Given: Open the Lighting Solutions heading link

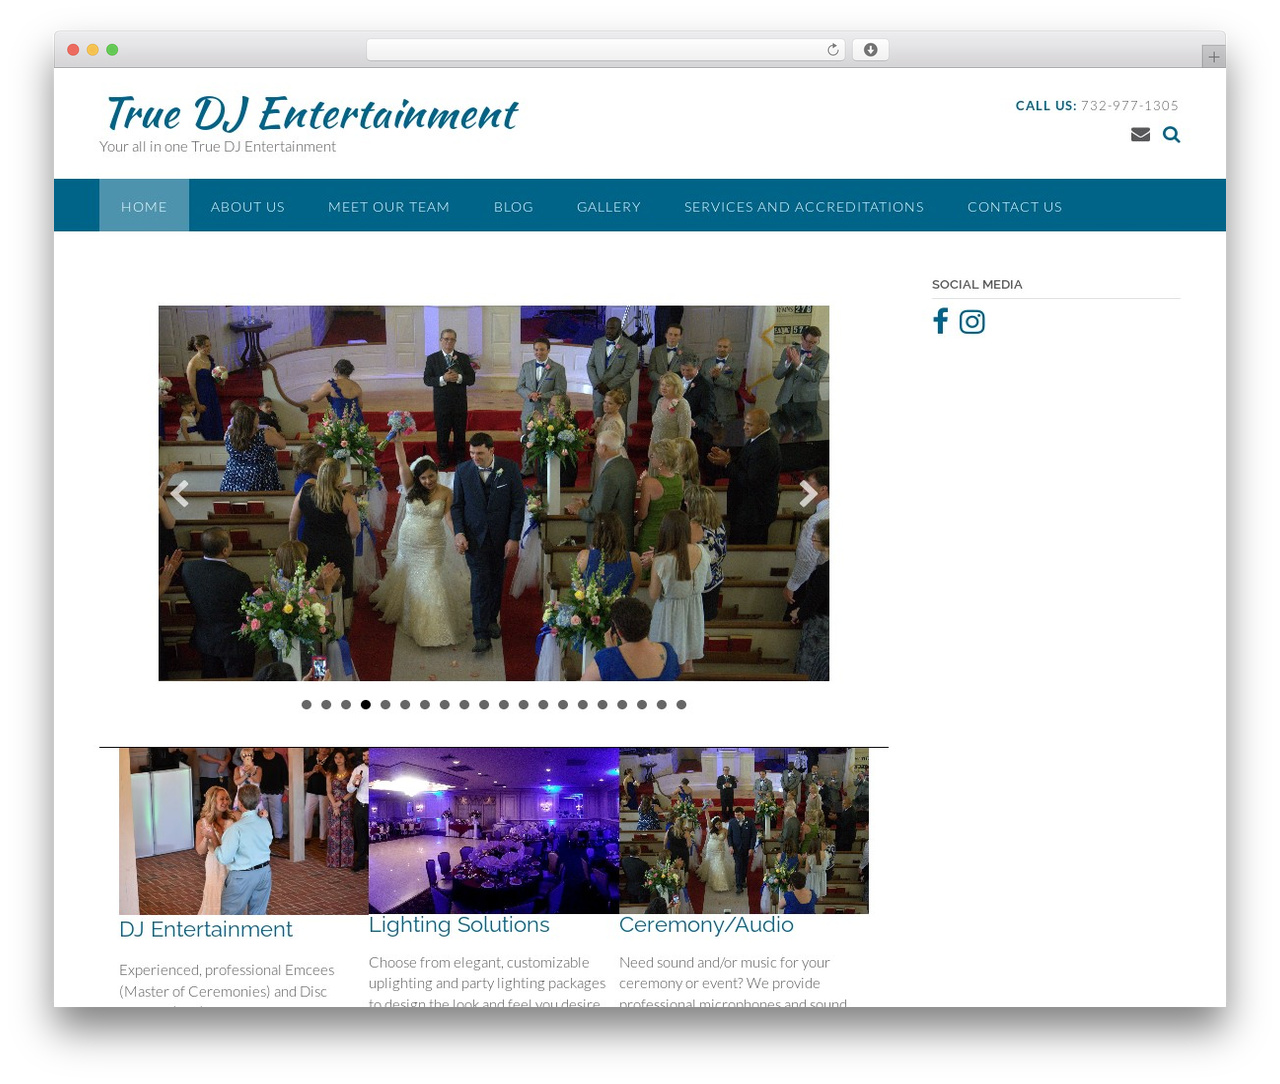Looking at the screenshot, I should coord(459,925).
